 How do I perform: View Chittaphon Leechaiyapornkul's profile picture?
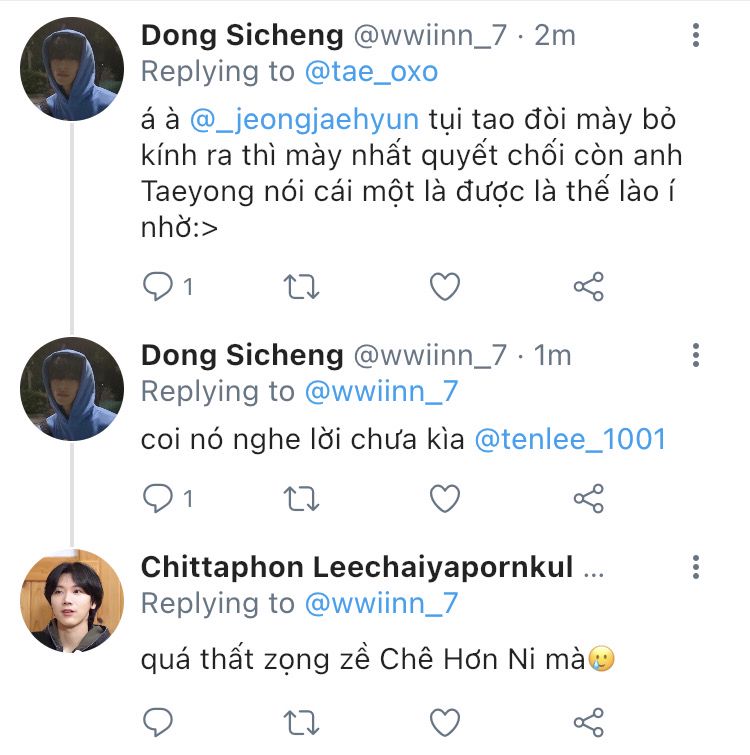[71, 602]
